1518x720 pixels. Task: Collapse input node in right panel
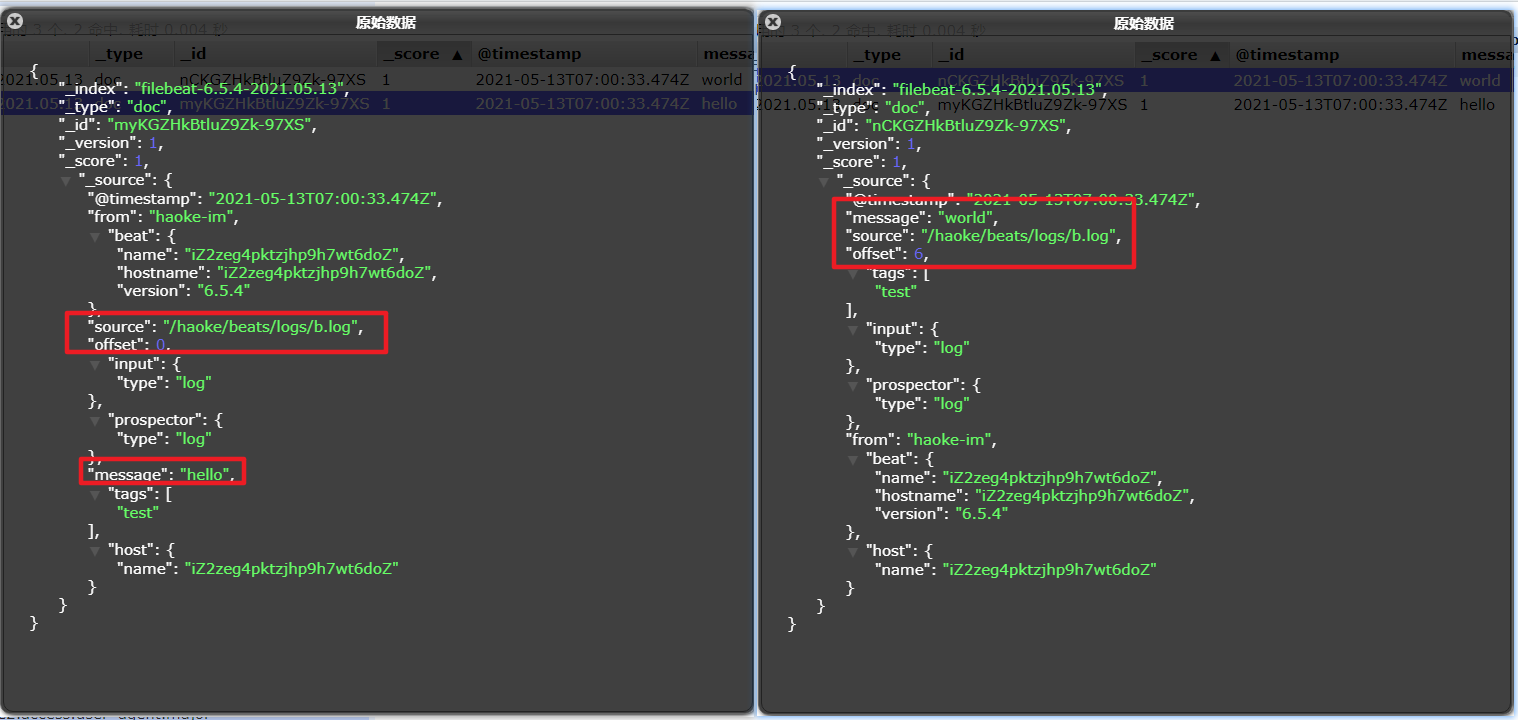[x=853, y=329]
